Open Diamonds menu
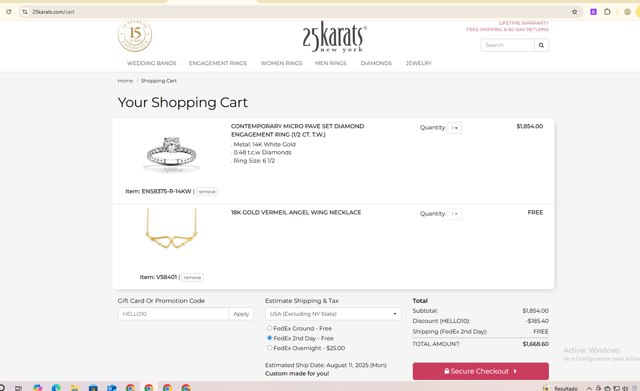Viewport: 640px width, 391px height. coord(376,63)
